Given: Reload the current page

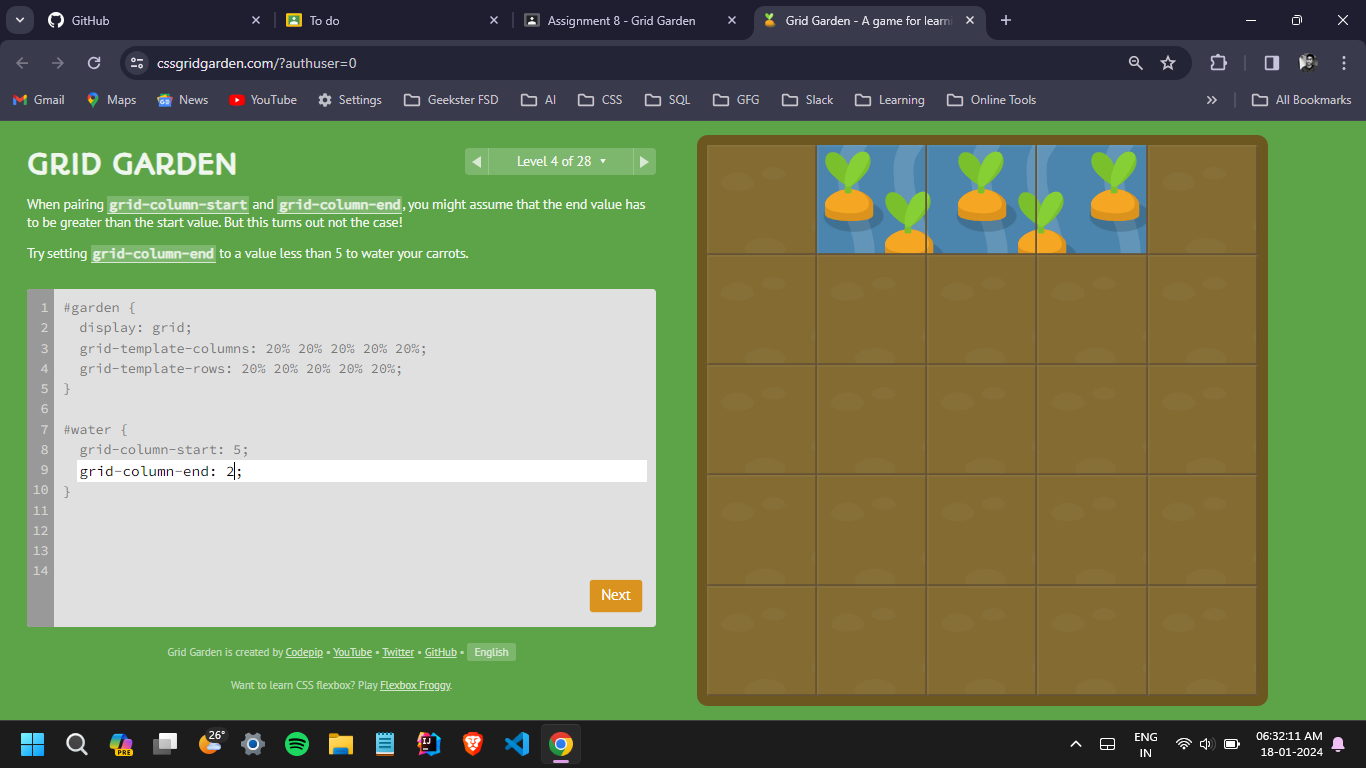Looking at the screenshot, I should click(x=94, y=63).
